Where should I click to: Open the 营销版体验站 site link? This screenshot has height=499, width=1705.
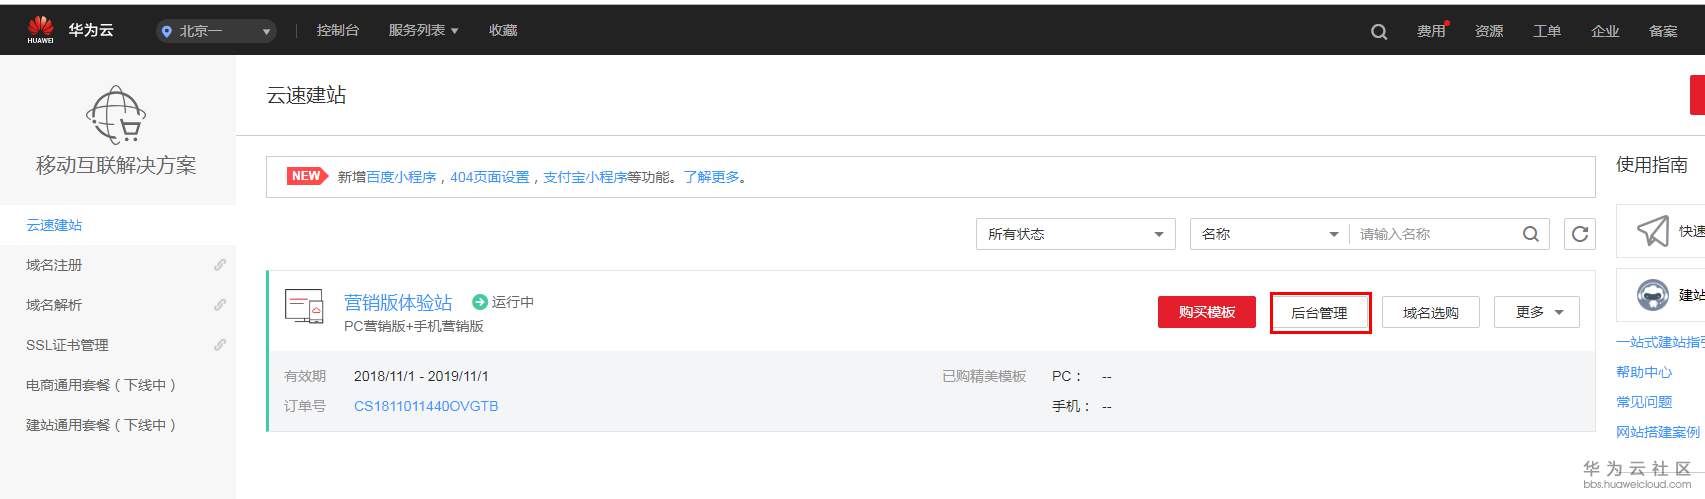coord(398,302)
